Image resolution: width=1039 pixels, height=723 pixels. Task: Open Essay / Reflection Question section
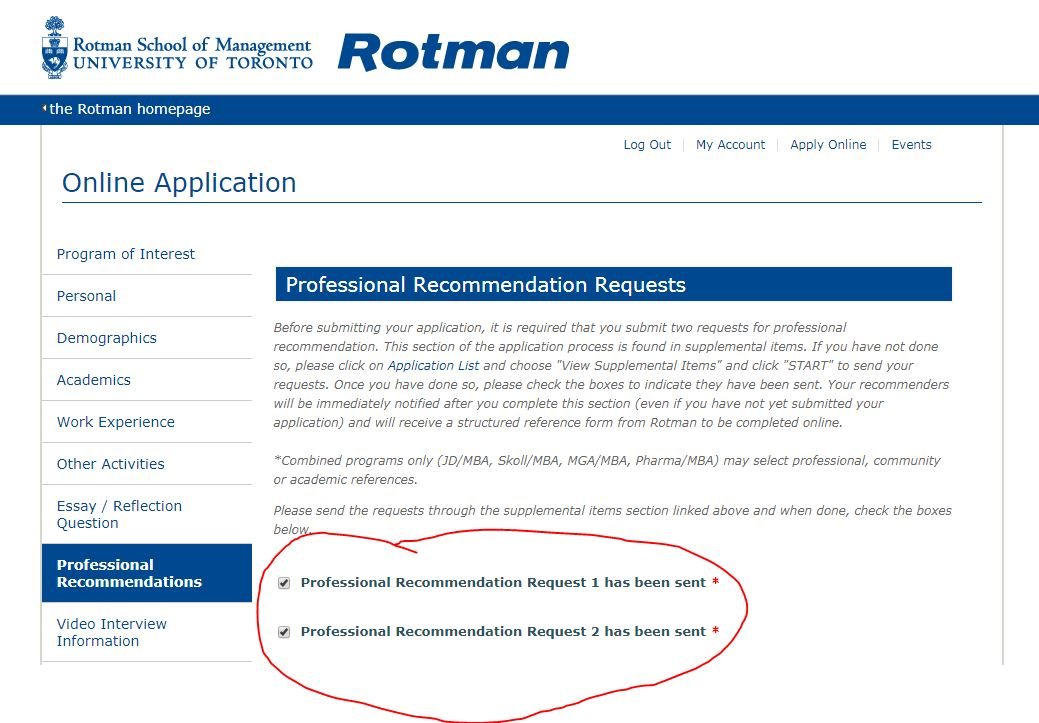pos(146,514)
